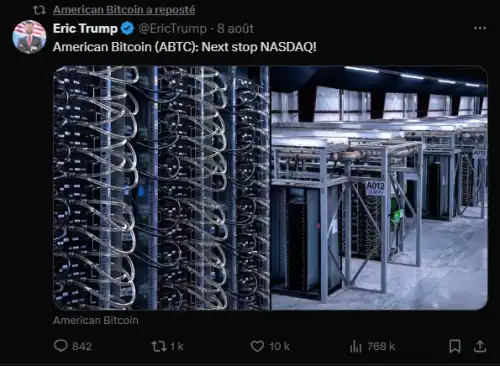Click the tweet text about NASDAQ
The height and width of the screenshot is (366, 500).
click(x=184, y=47)
